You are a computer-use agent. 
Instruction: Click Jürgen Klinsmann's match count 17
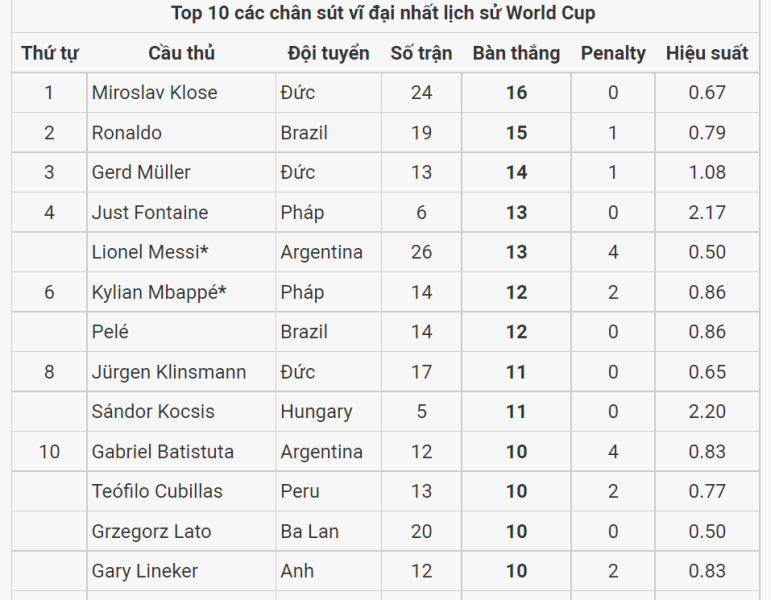[421, 372]
